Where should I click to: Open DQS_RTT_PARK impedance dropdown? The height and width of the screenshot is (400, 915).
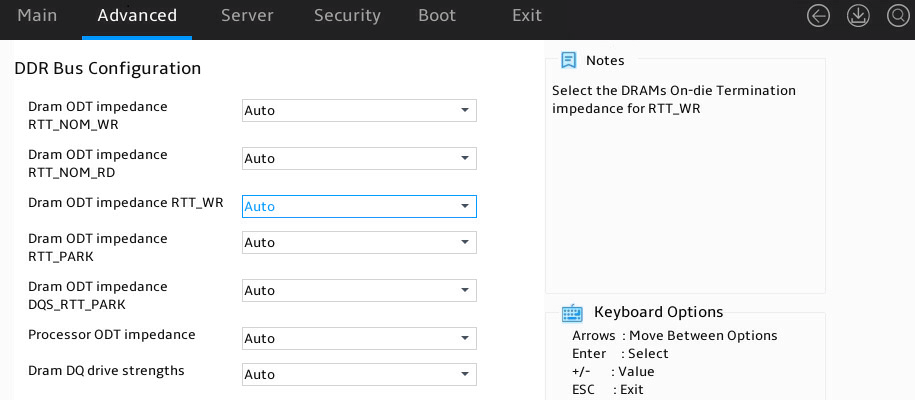359,290
